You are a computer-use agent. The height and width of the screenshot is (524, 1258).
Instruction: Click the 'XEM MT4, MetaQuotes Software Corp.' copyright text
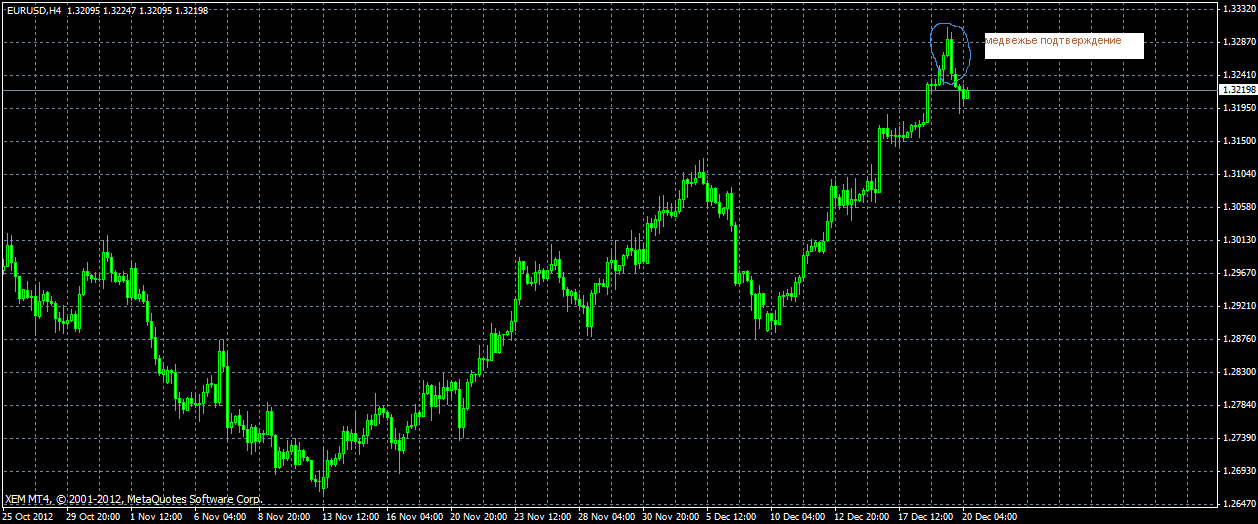tap(133, 498)
